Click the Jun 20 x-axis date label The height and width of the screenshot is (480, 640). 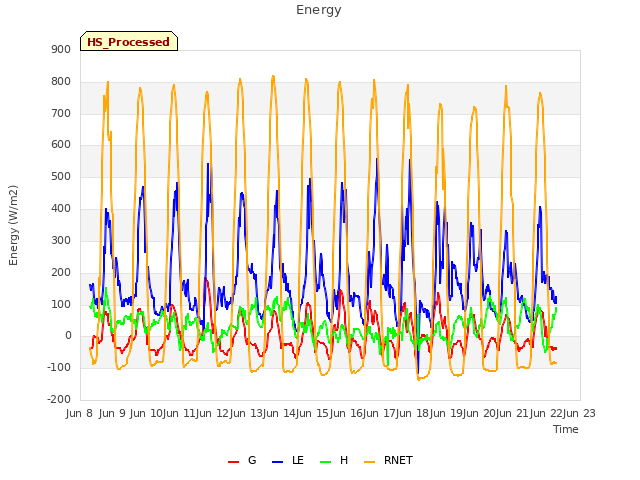[x=480, y=413]
